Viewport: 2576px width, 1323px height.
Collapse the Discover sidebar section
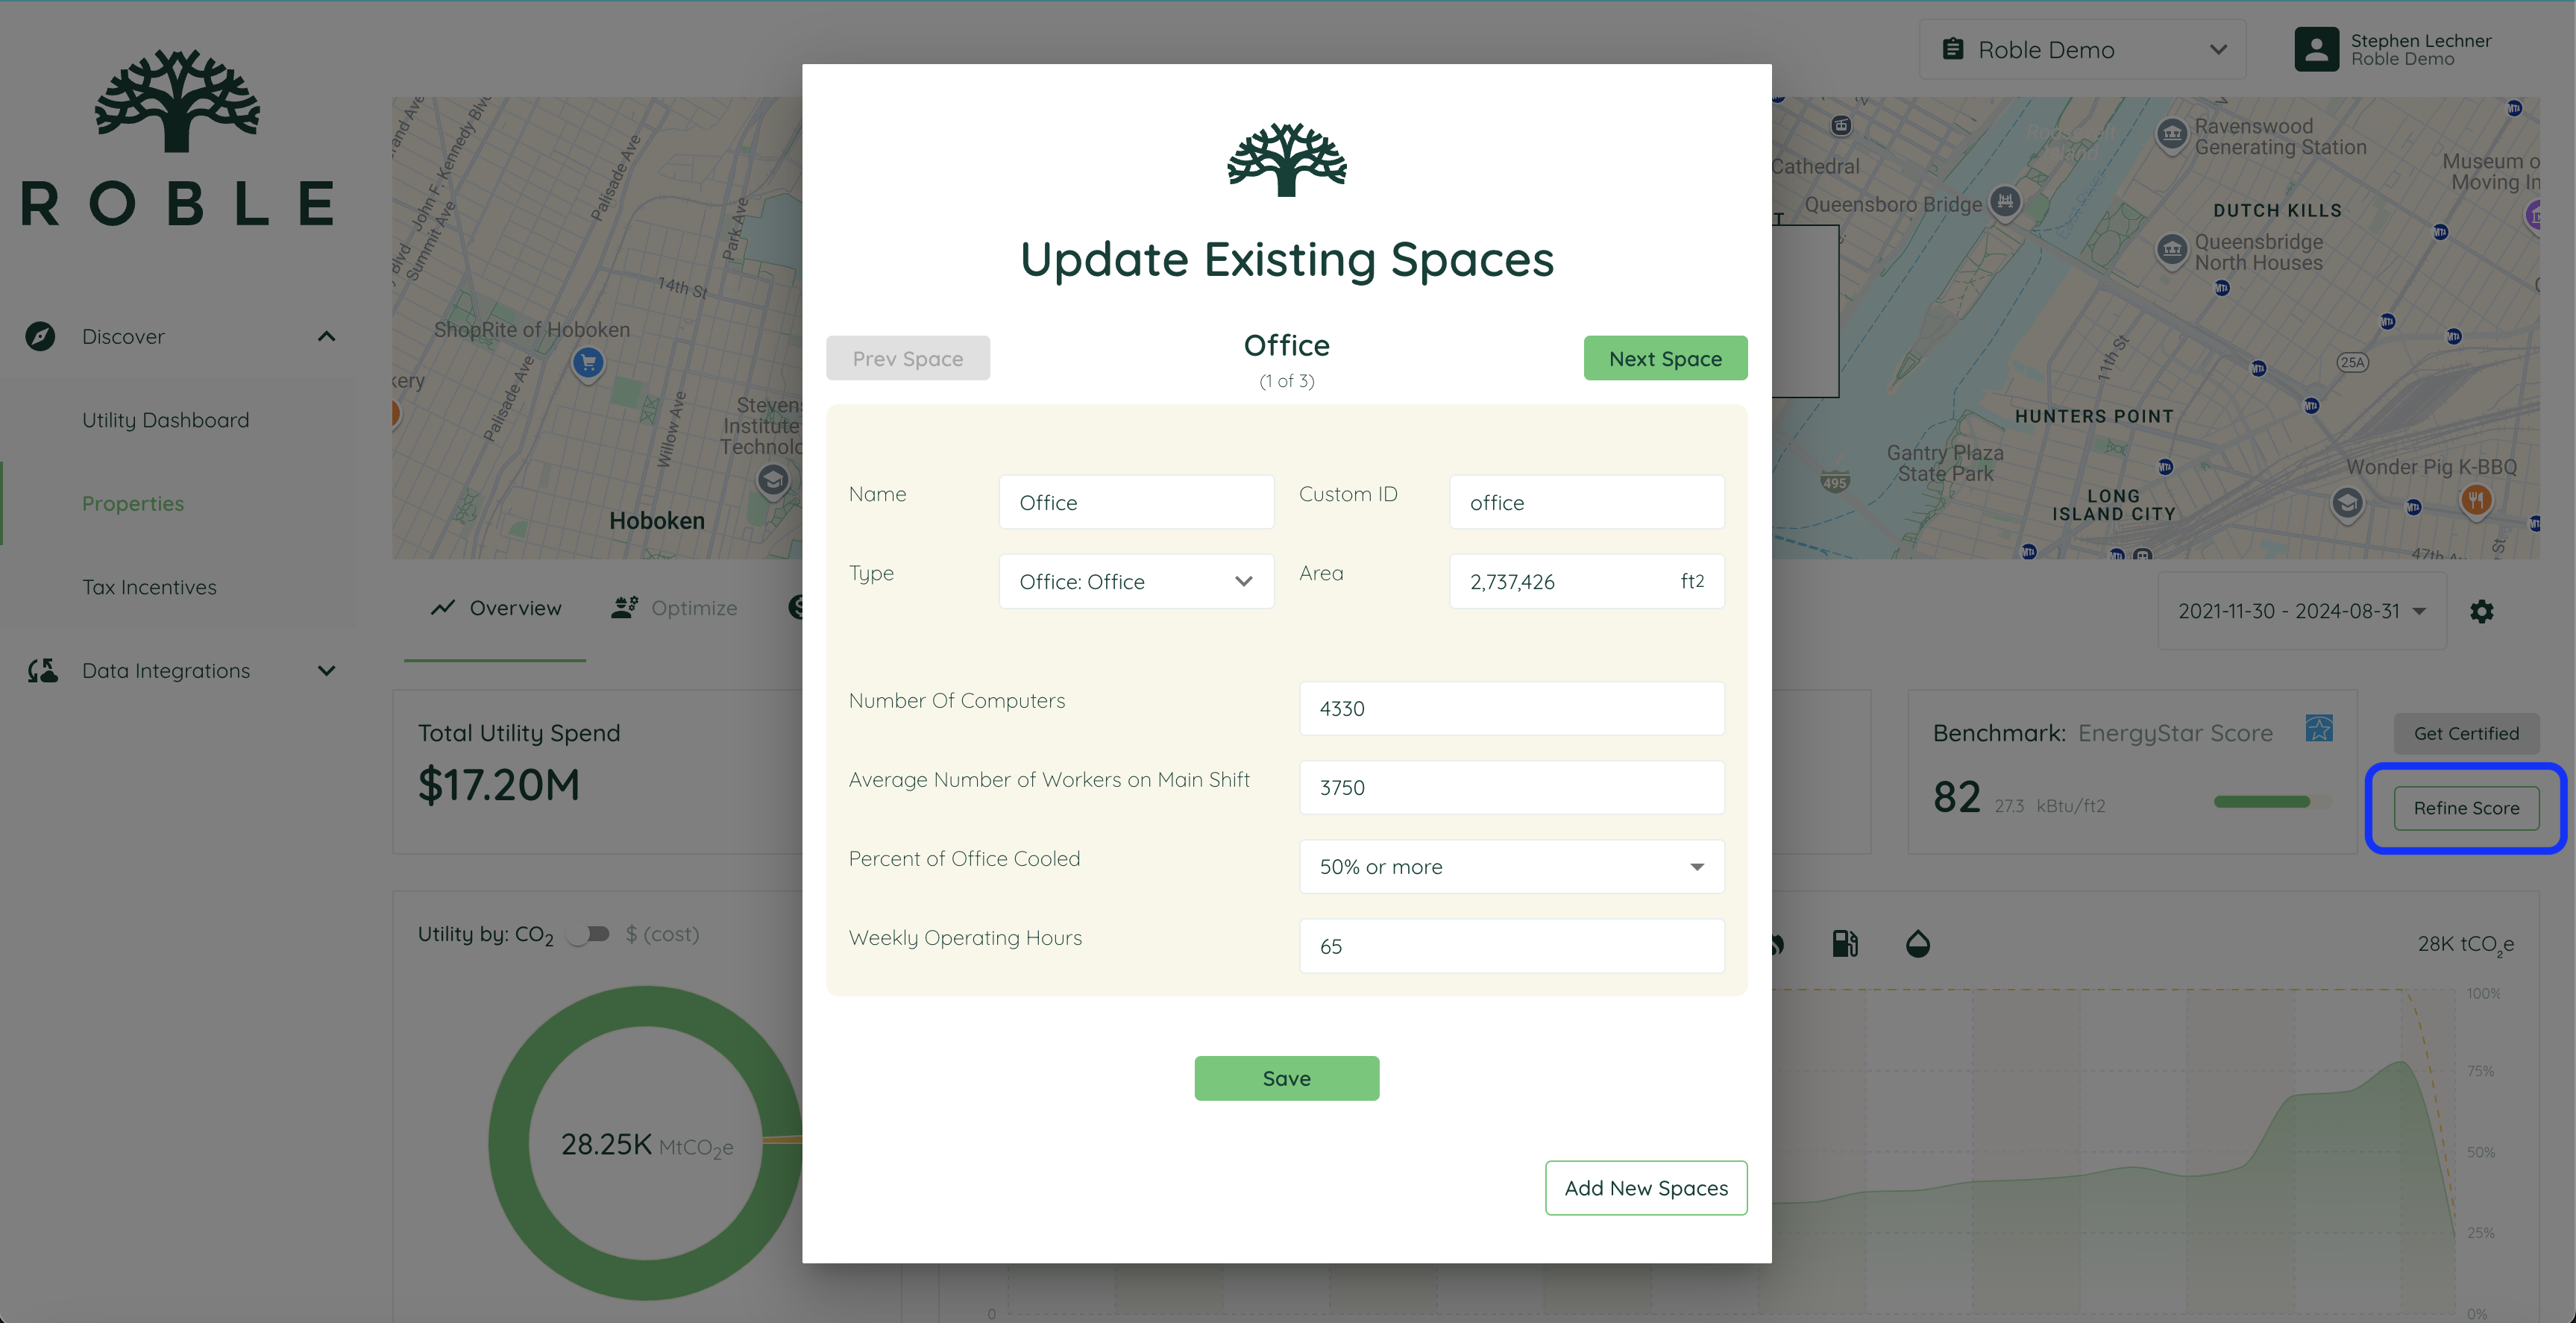click(x=326, y=336)
